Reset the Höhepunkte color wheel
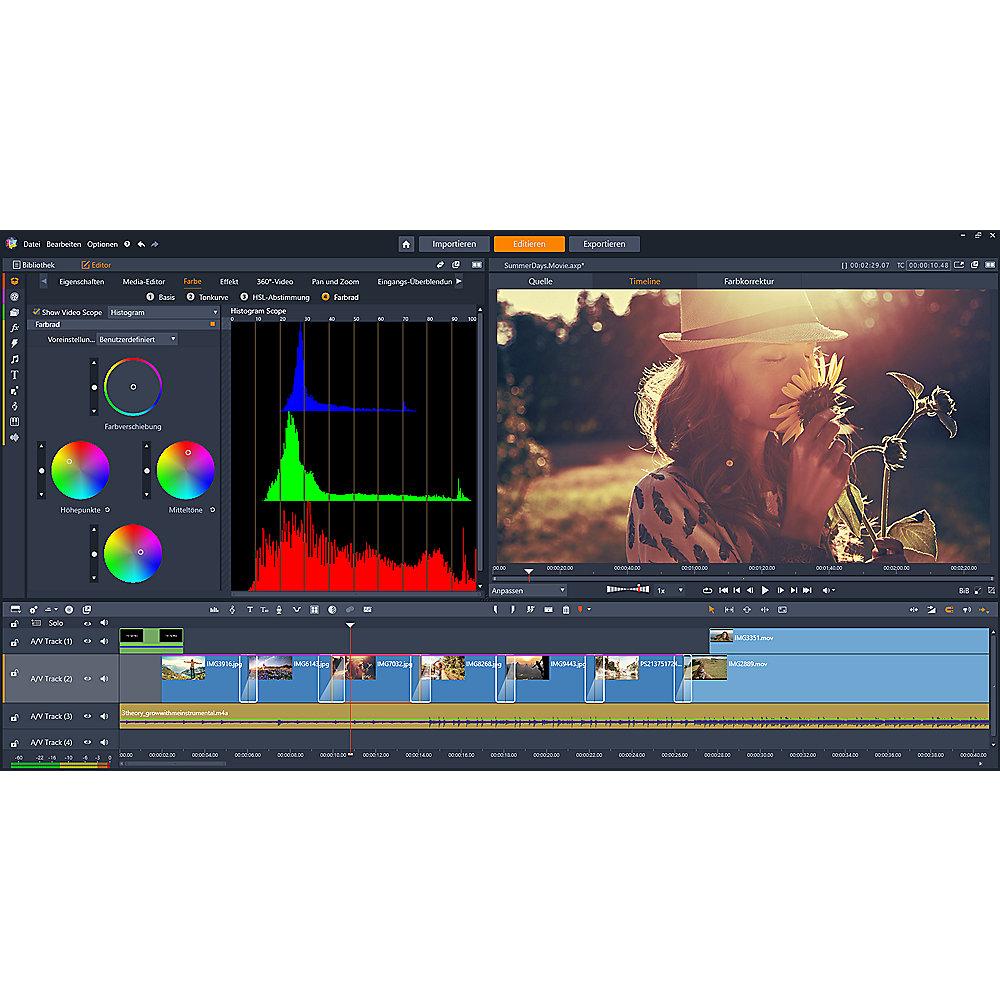 click(108, 510)
